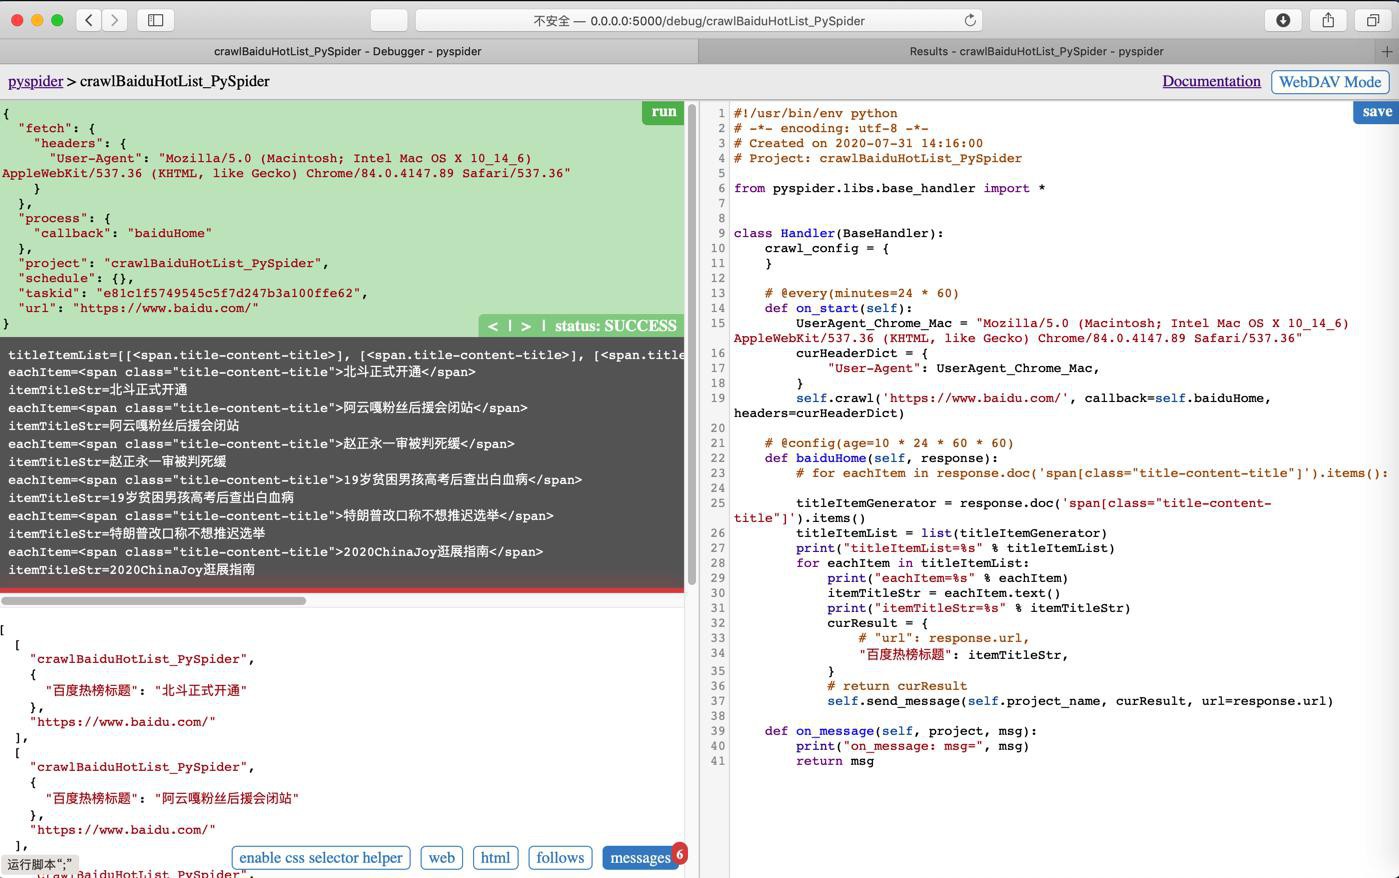The image size is (1399, 878).
Task: Run the task with the run button
Action: pos(664,112)
